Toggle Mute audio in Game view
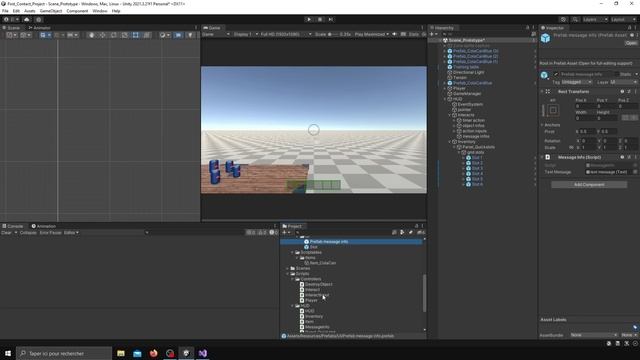The width and height of the screenshot is (640, 360). [395, 34]
